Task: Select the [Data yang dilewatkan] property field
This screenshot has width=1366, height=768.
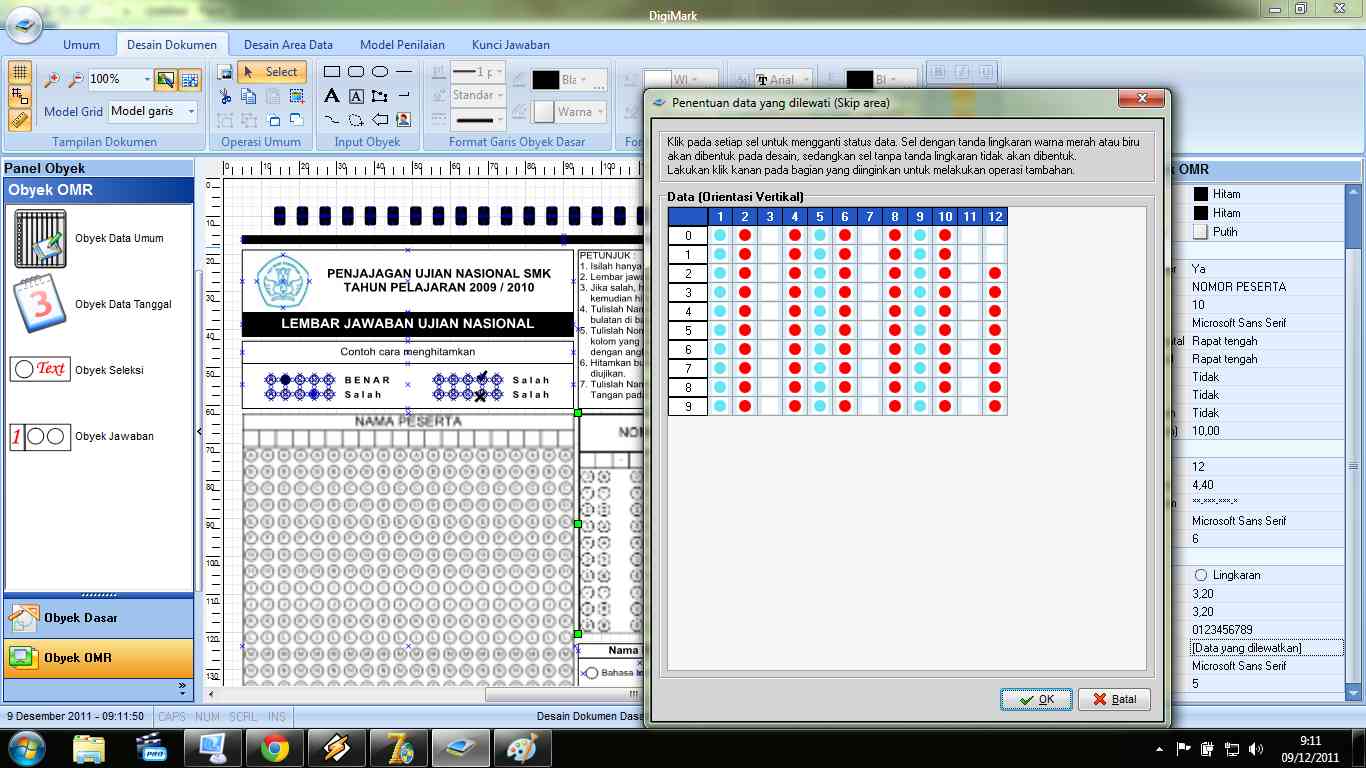Action: tap(1266, 648)
